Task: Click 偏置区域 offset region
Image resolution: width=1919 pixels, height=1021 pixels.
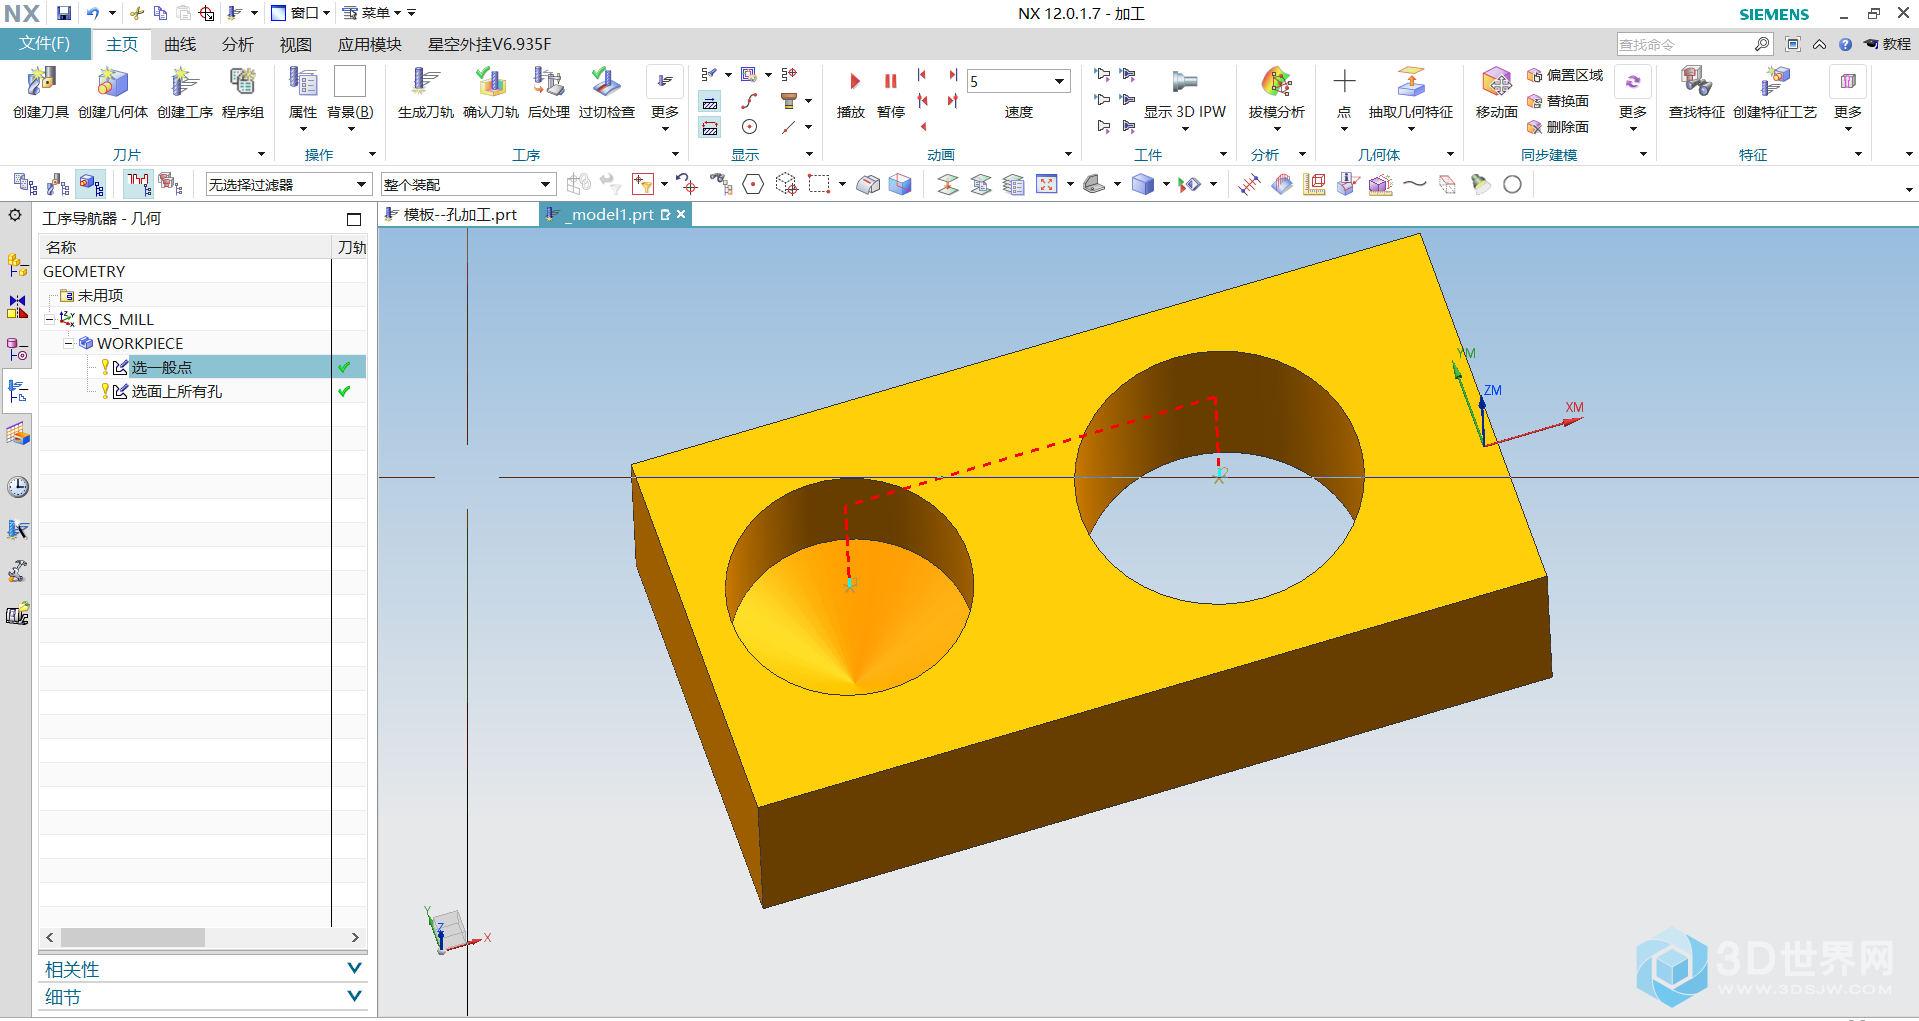Action: click(1565, 75)
